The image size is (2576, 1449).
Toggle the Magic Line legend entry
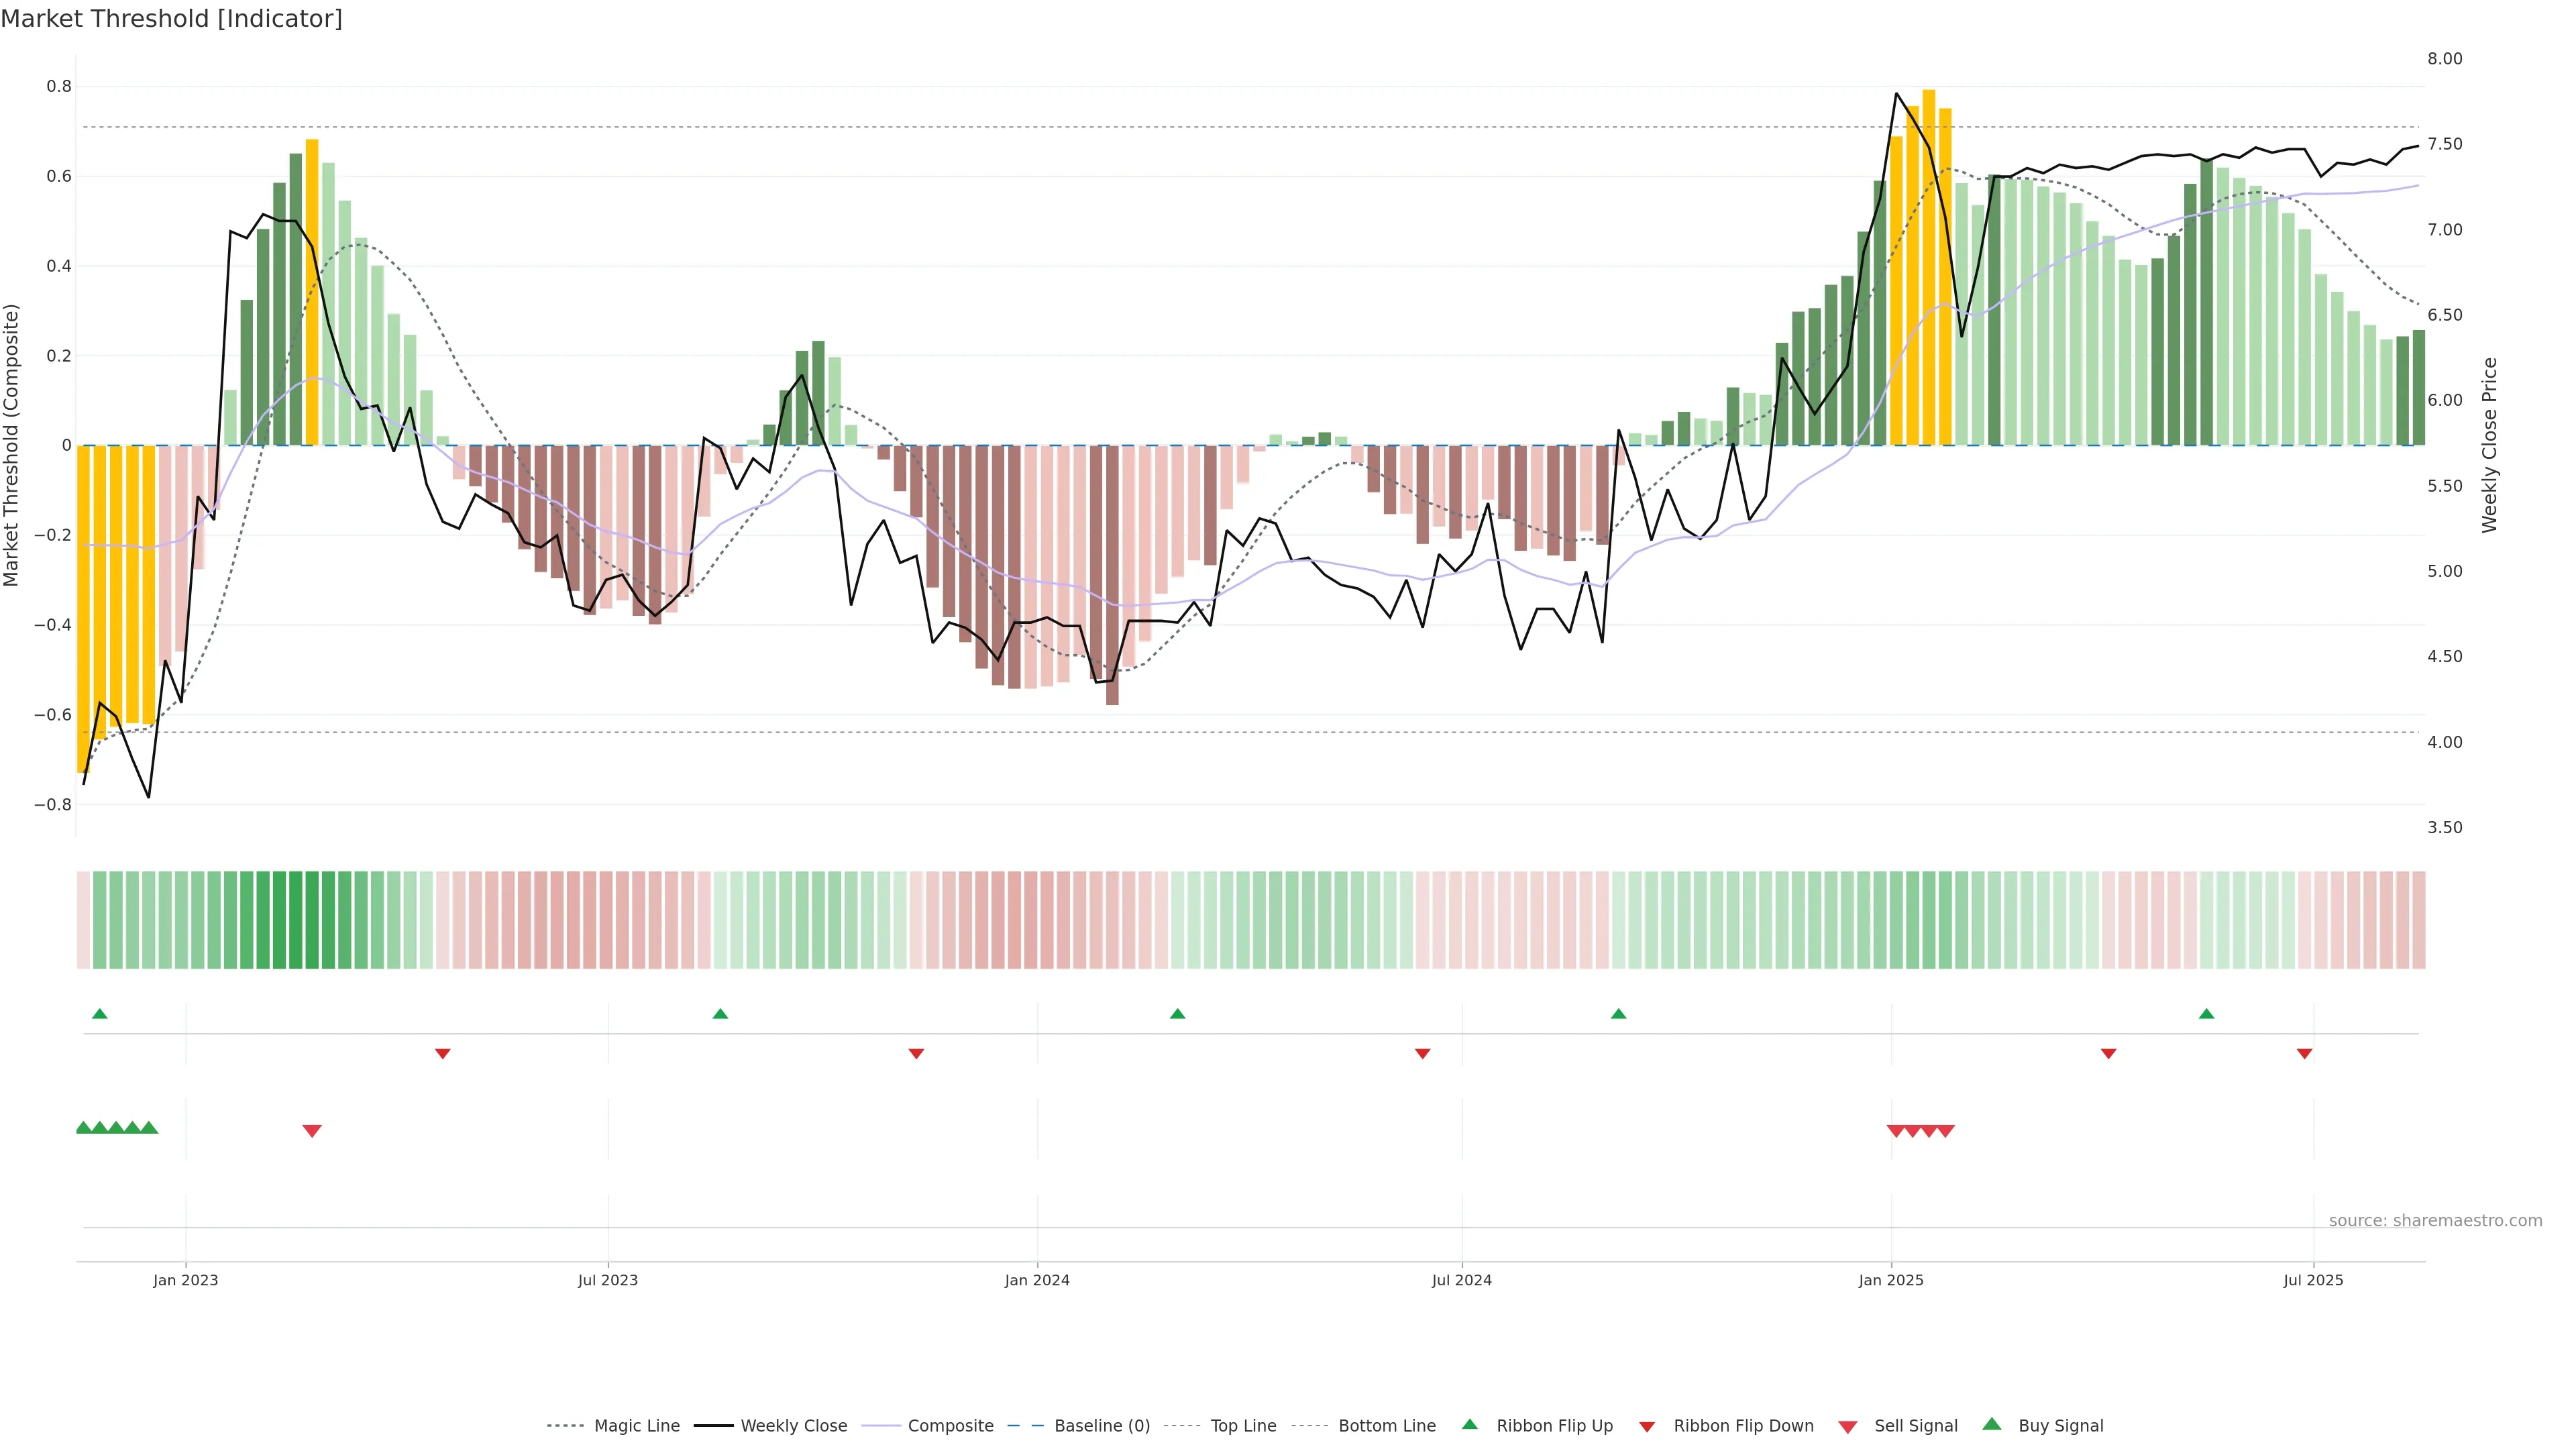636,1426
